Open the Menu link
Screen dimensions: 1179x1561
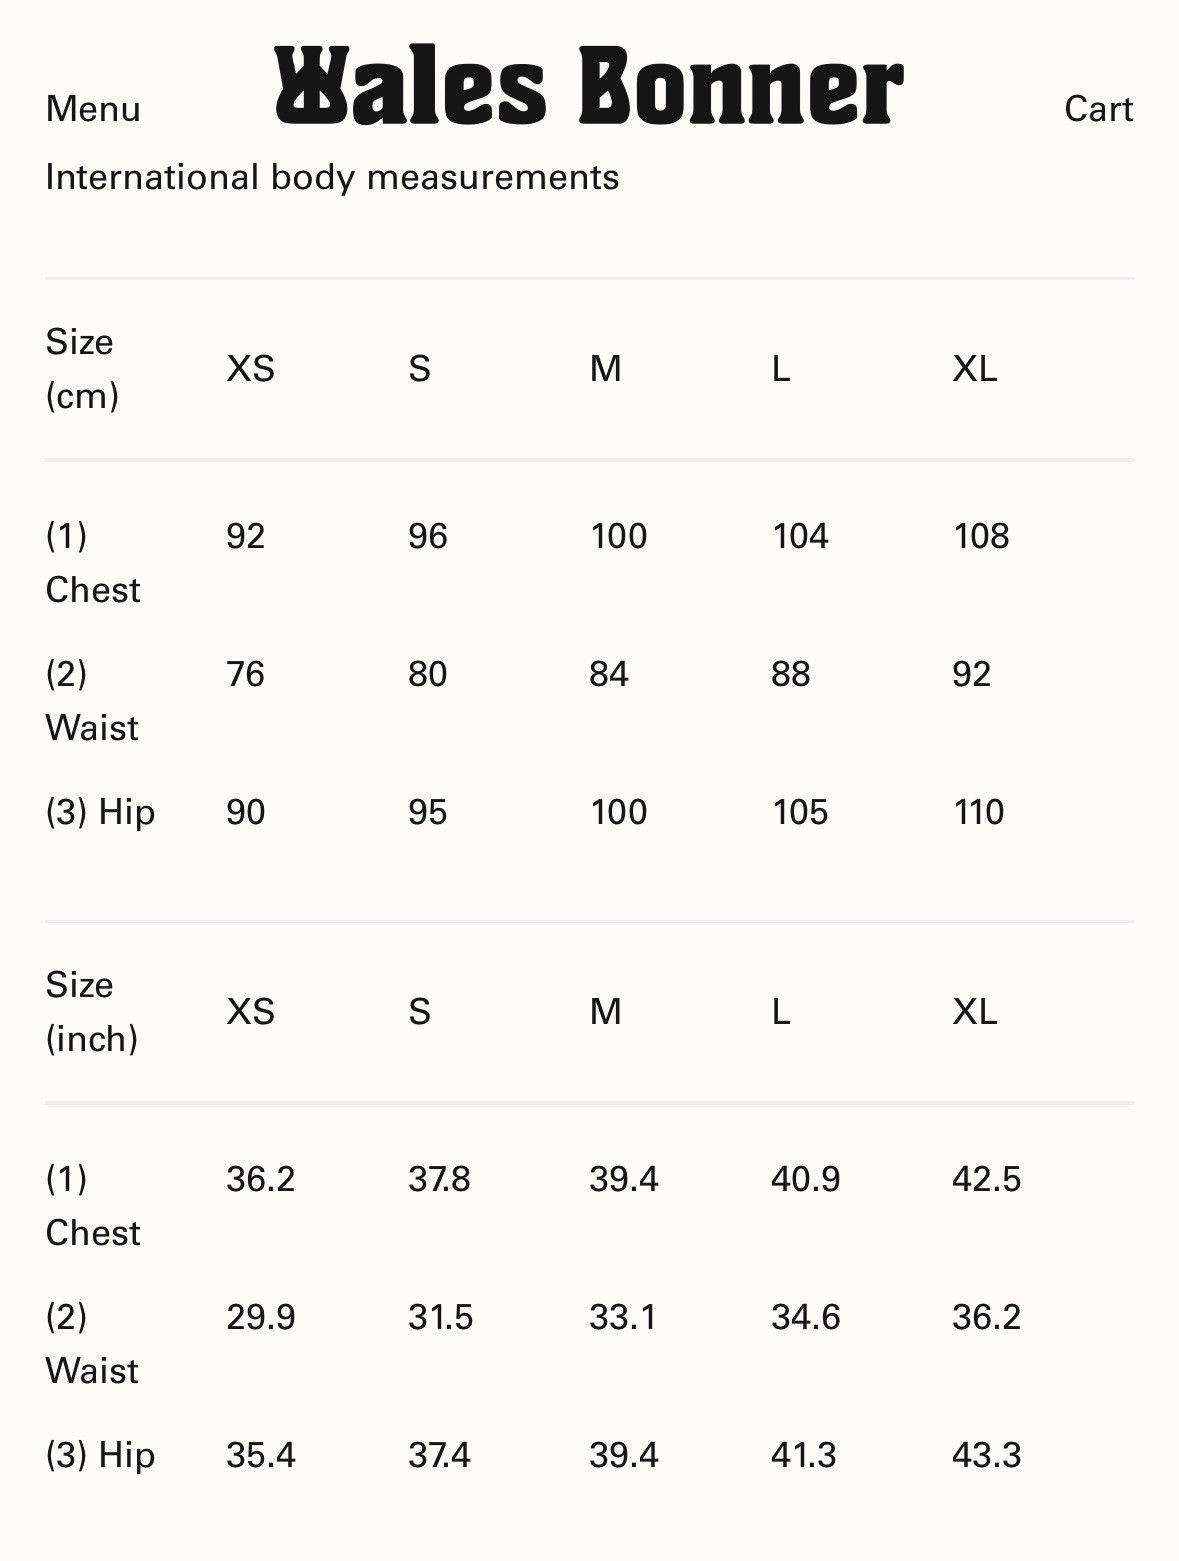(x=93, y=109)
